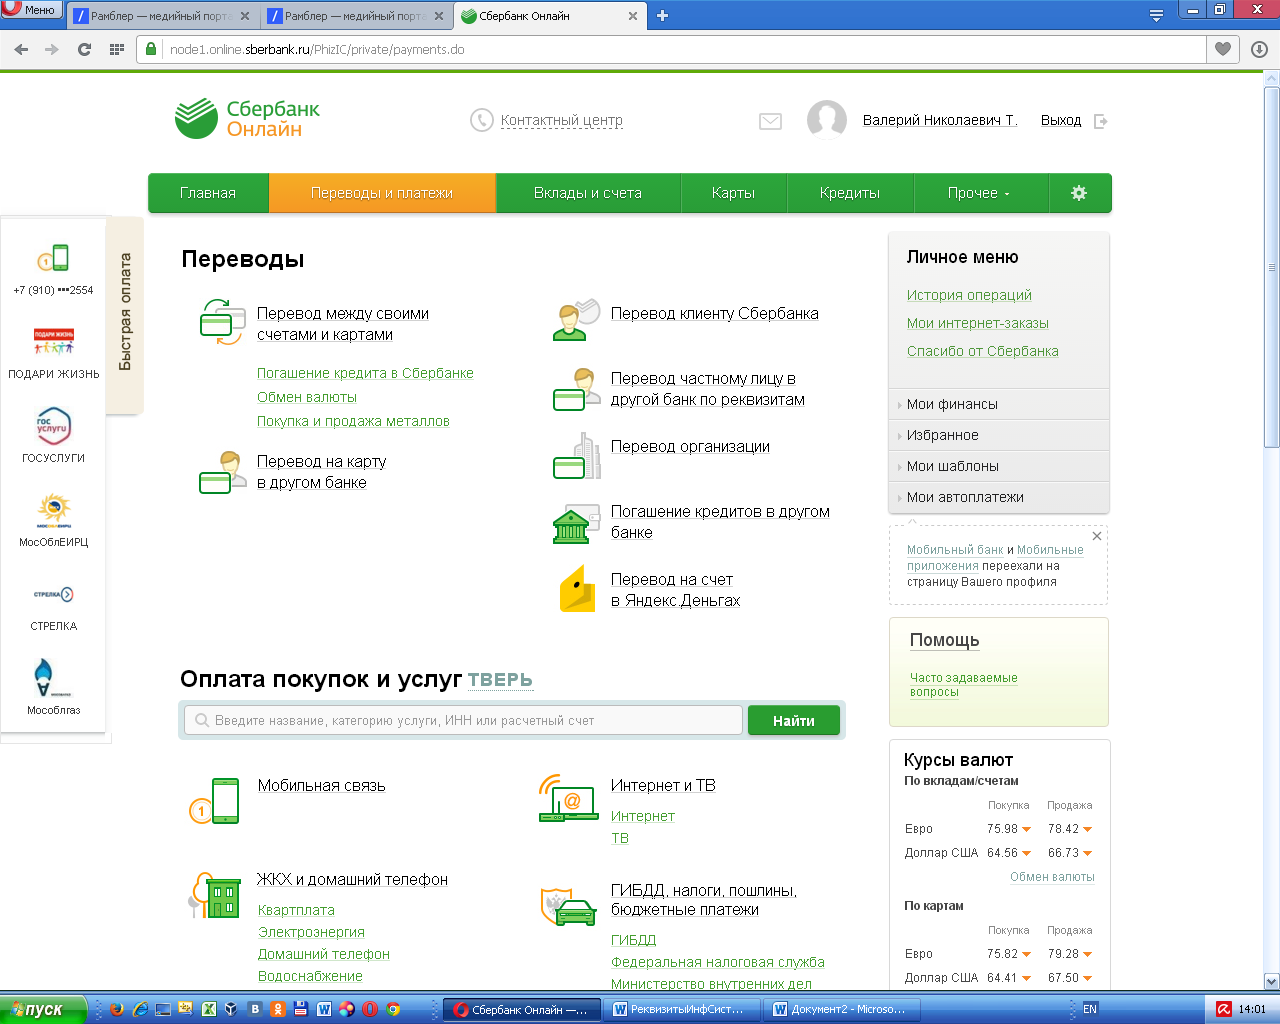
Task: Click the browser reload icon
Action: tap(84, 49)
